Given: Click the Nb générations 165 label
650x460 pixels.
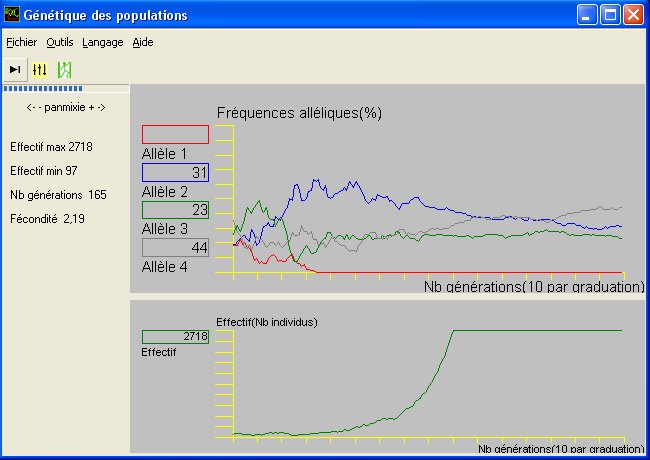Looking at the screenshot, I should click(x=58, y=194).
